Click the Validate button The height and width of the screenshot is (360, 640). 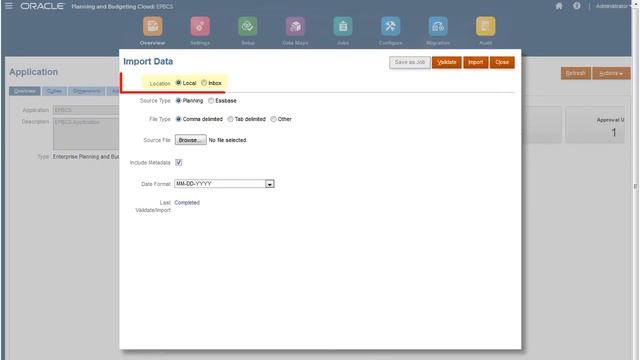(x=447, y=62)
